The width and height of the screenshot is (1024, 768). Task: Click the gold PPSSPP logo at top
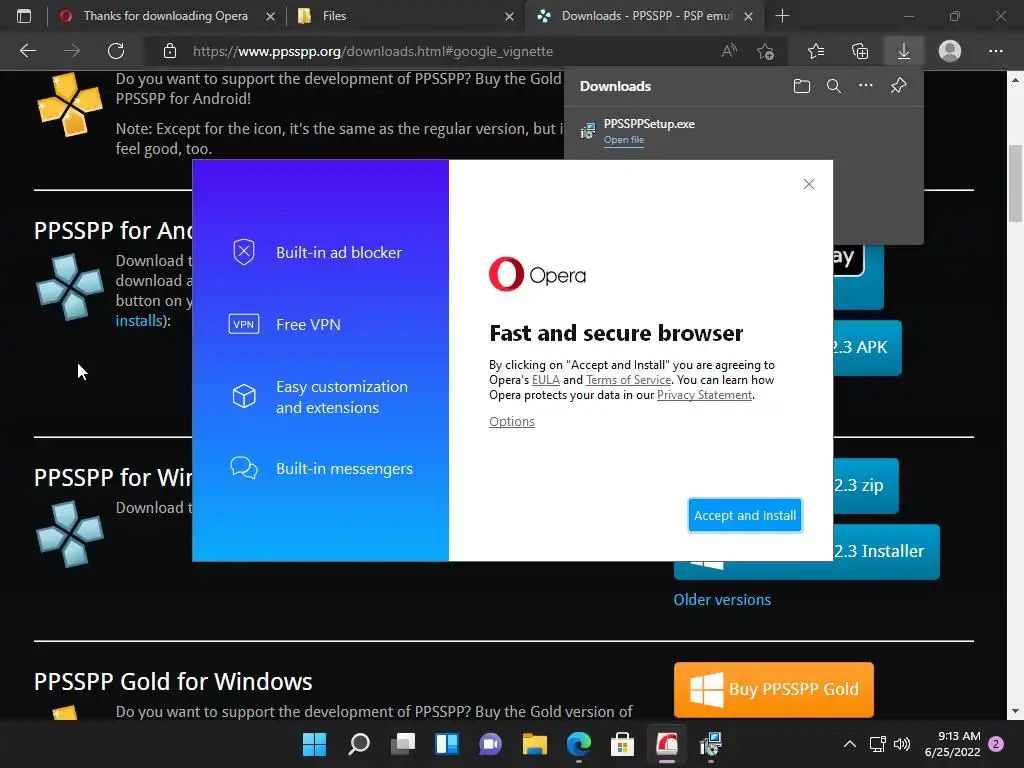pos(70,103)
